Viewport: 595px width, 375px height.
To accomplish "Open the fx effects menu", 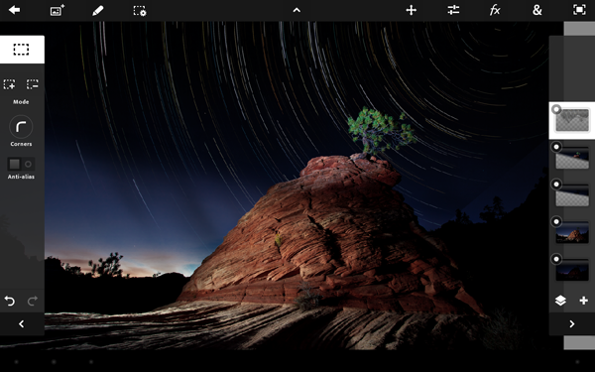I will point(495,10).
